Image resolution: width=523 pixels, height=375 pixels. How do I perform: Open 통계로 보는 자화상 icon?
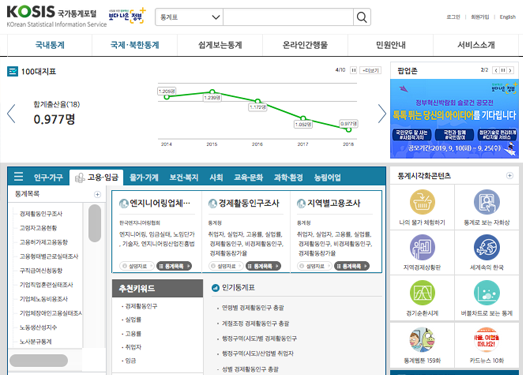click(x=487, y=202)
